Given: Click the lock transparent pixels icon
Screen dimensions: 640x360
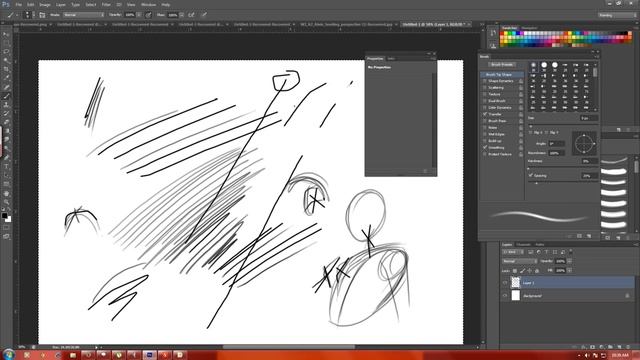Looking at the screenshot, I should click(515, 271).
